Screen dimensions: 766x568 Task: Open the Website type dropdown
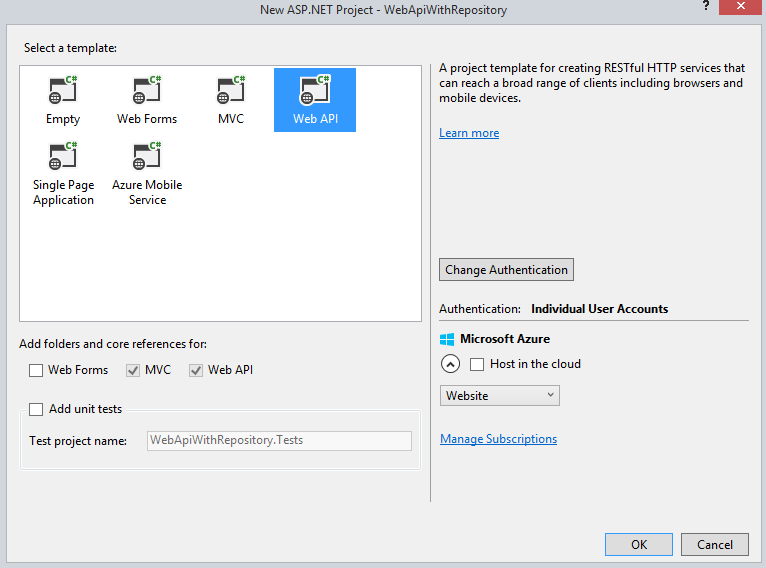tap(500, 396)
